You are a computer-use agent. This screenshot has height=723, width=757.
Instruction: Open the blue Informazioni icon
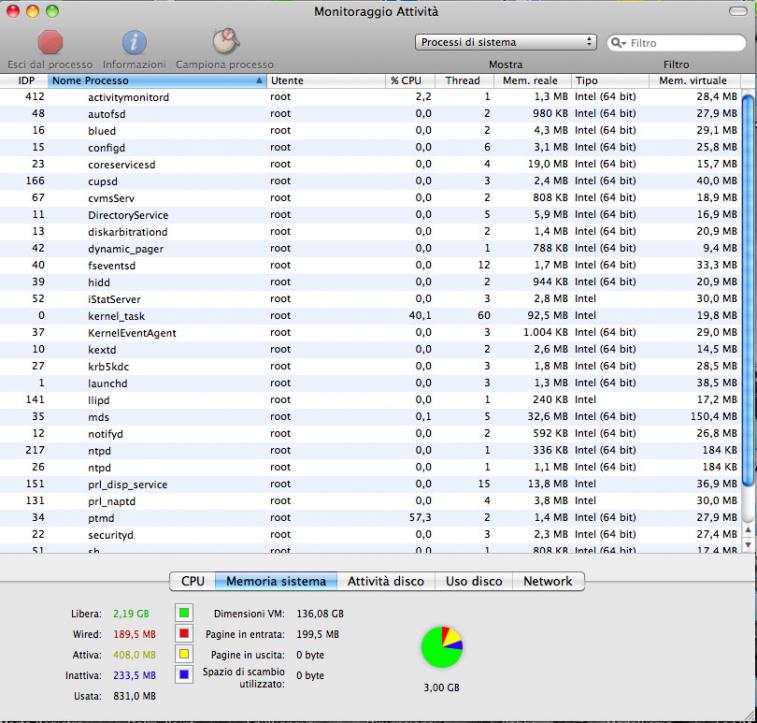click(134, 42)
